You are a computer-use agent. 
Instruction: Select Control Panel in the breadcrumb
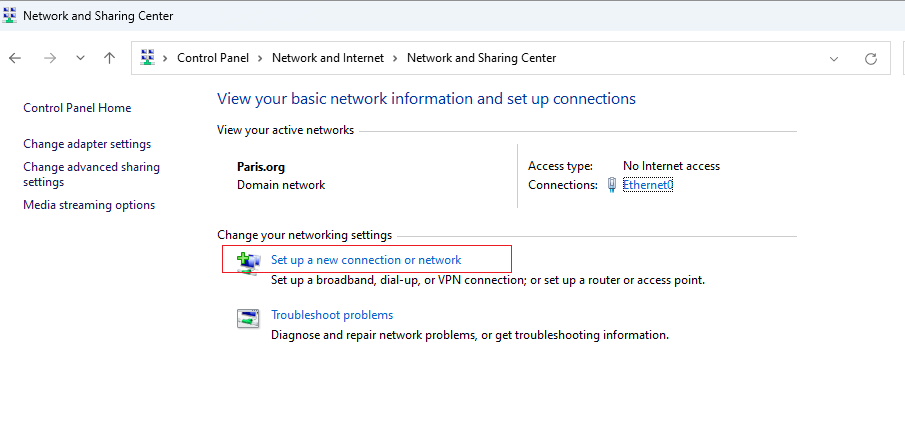tap(213, 58)
